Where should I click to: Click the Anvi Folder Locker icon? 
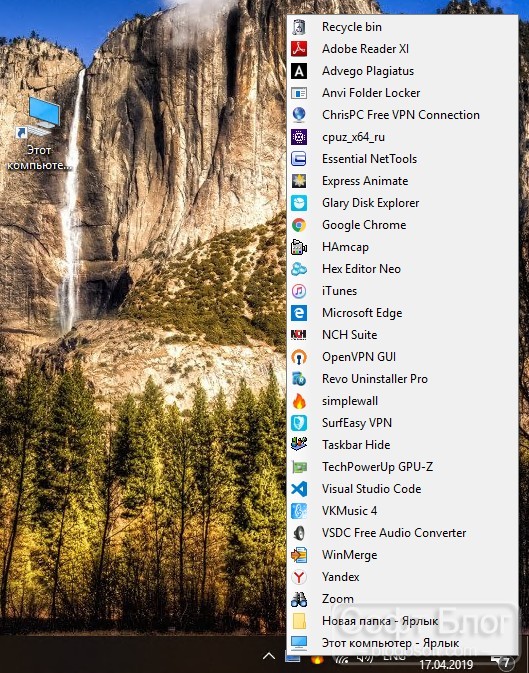[x=299, y=93]
